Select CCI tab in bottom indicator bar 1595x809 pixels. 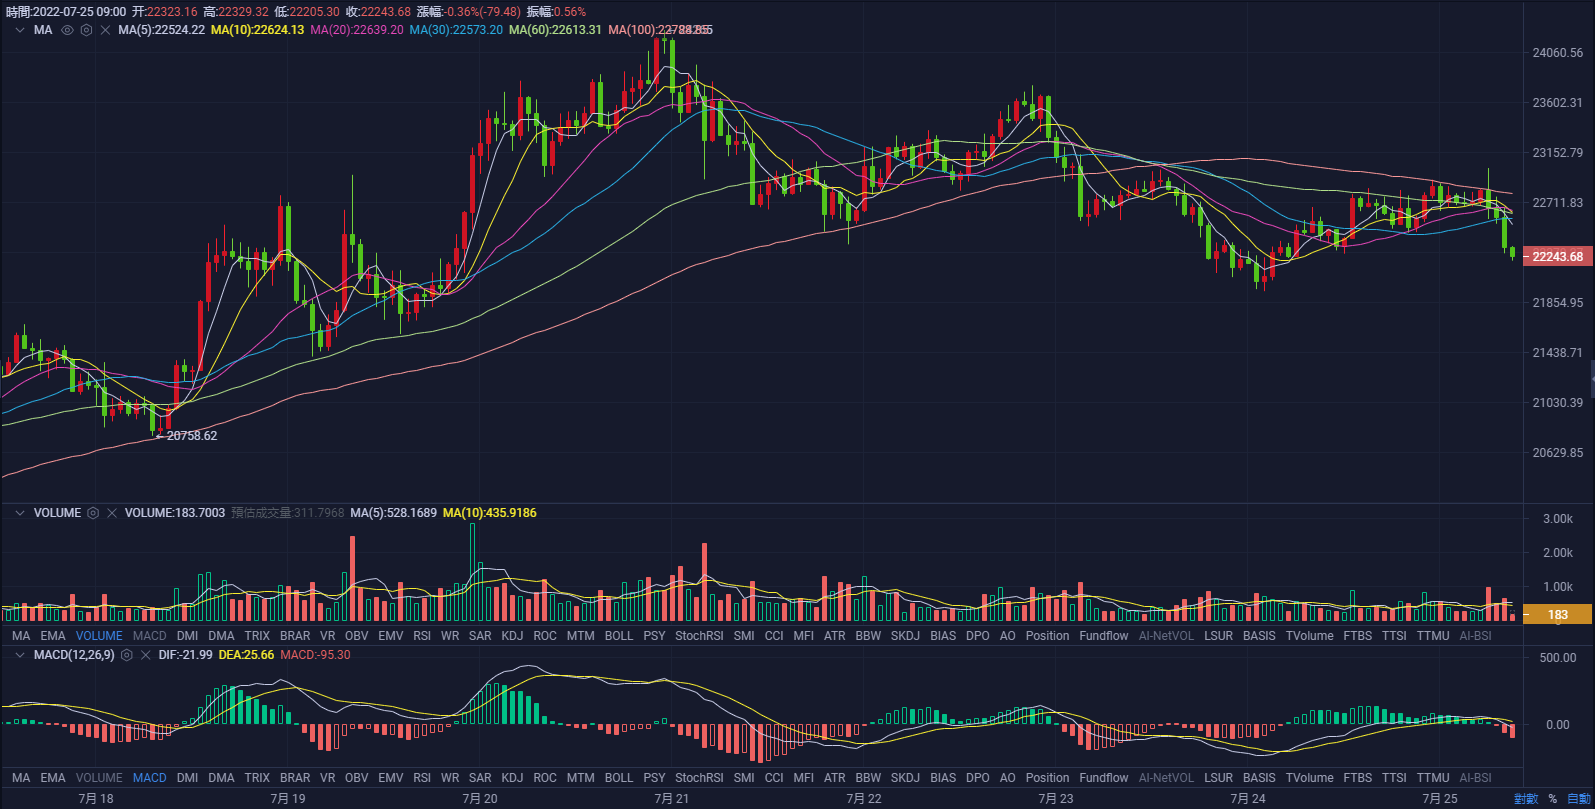click(774, 778)
